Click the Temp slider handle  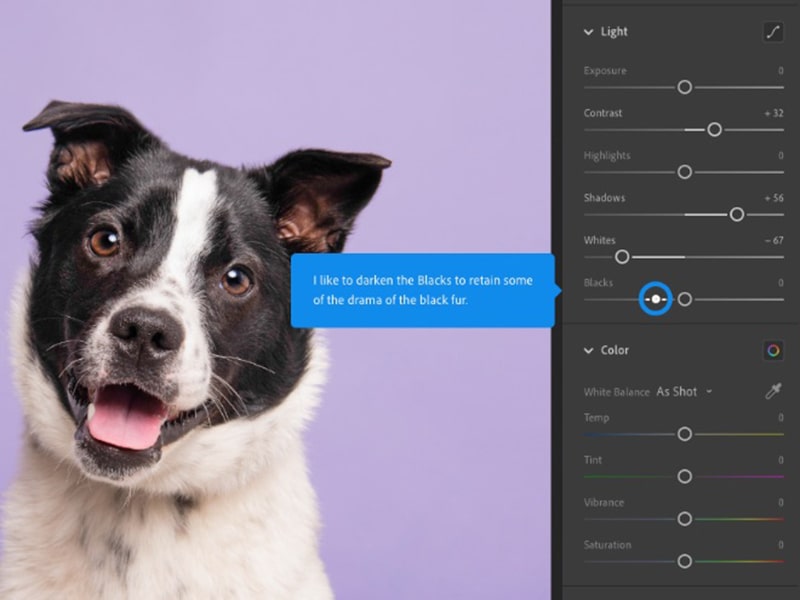coord(685,435)
